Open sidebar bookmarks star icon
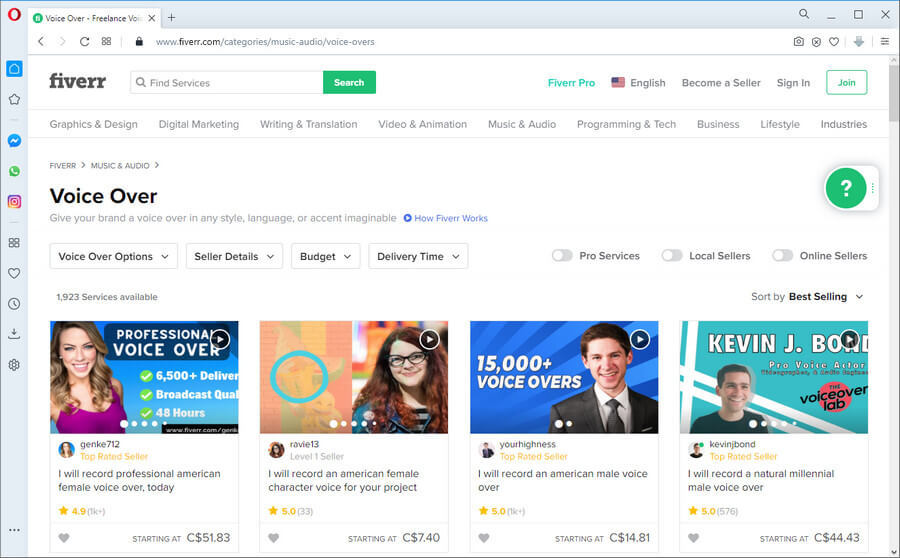This screenshot has height=558, width=900. coord(14,99)
